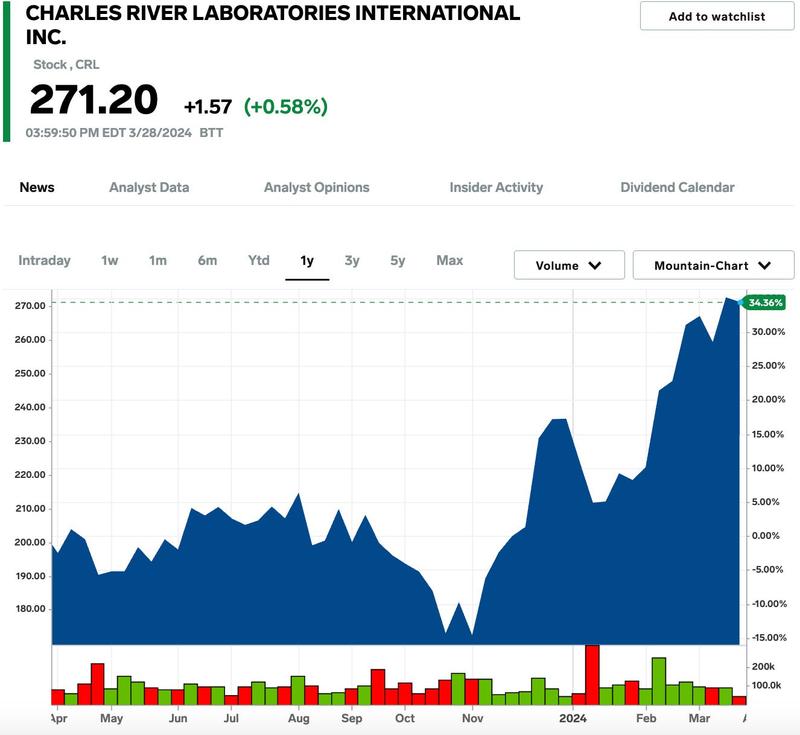
Task: Click the 270.00 price axis label
Action: click(30, 306)
